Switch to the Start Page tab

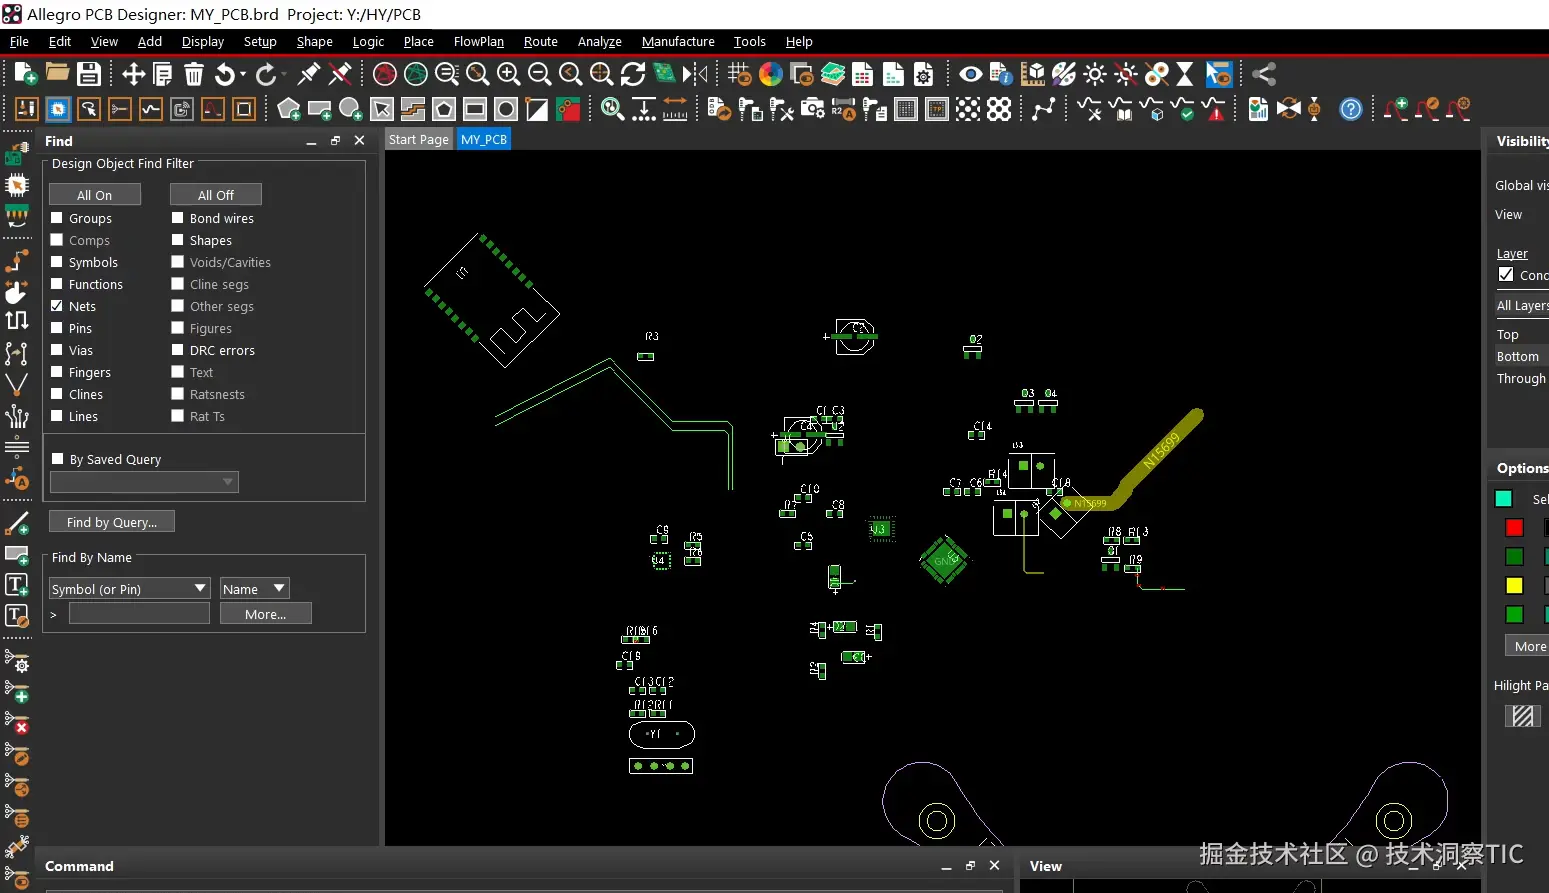tap(418, 139)
